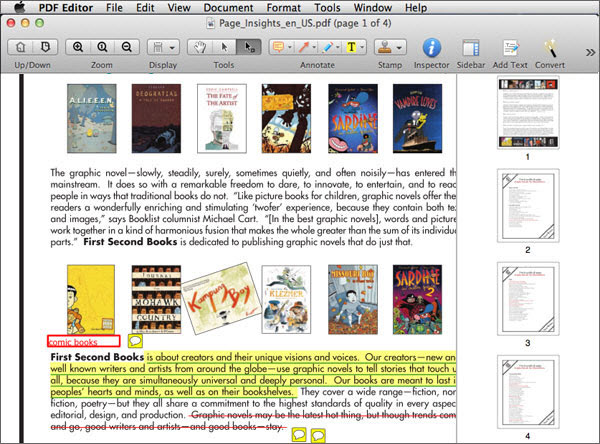Screen dimensions: 600x444
Task: Choose the pencil highlighter tool
Action: [x=328, y=47]
